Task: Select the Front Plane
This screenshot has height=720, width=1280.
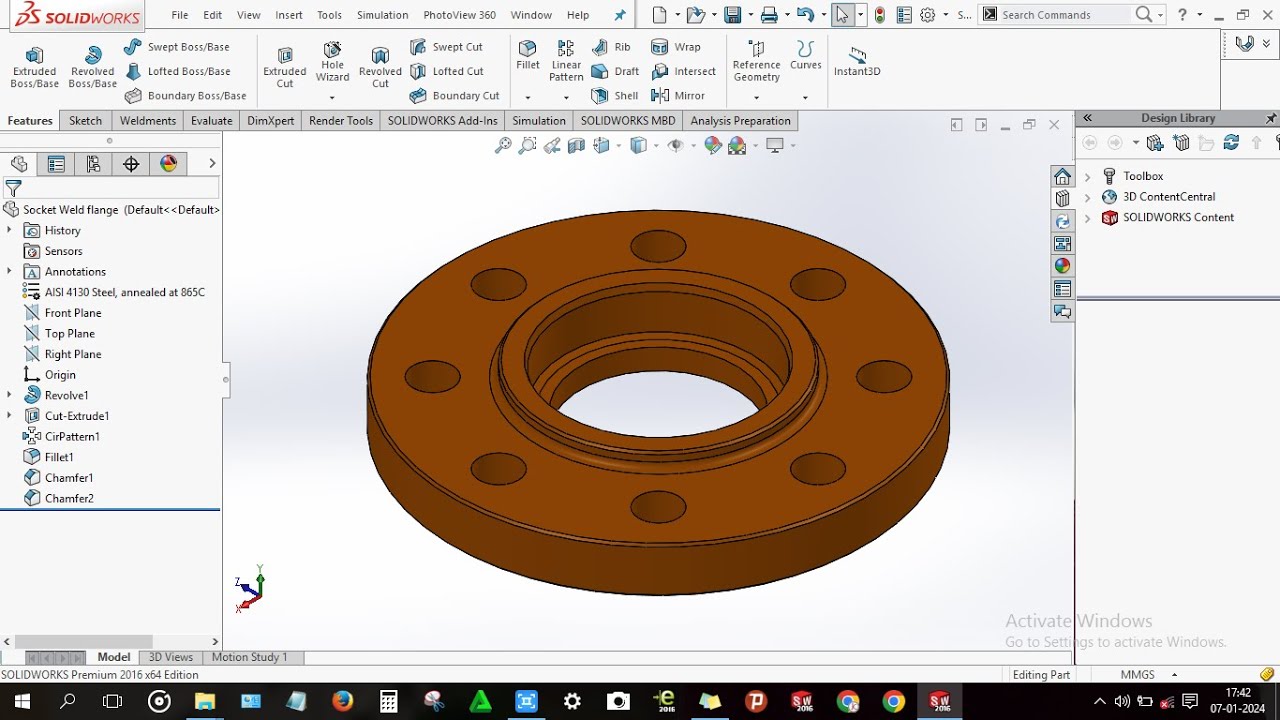Action: point(62,313)
